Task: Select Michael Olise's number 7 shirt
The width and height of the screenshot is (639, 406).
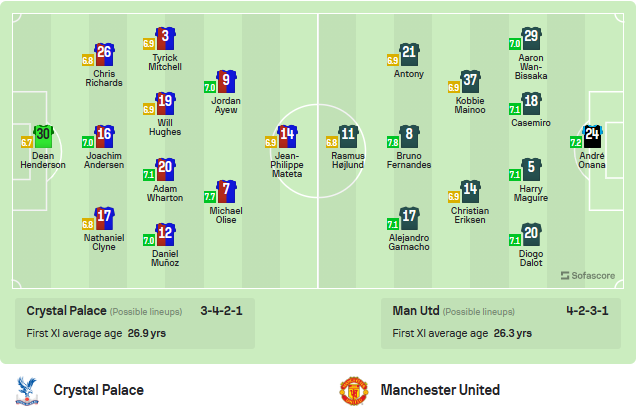Action: click(x=226, y=192)
